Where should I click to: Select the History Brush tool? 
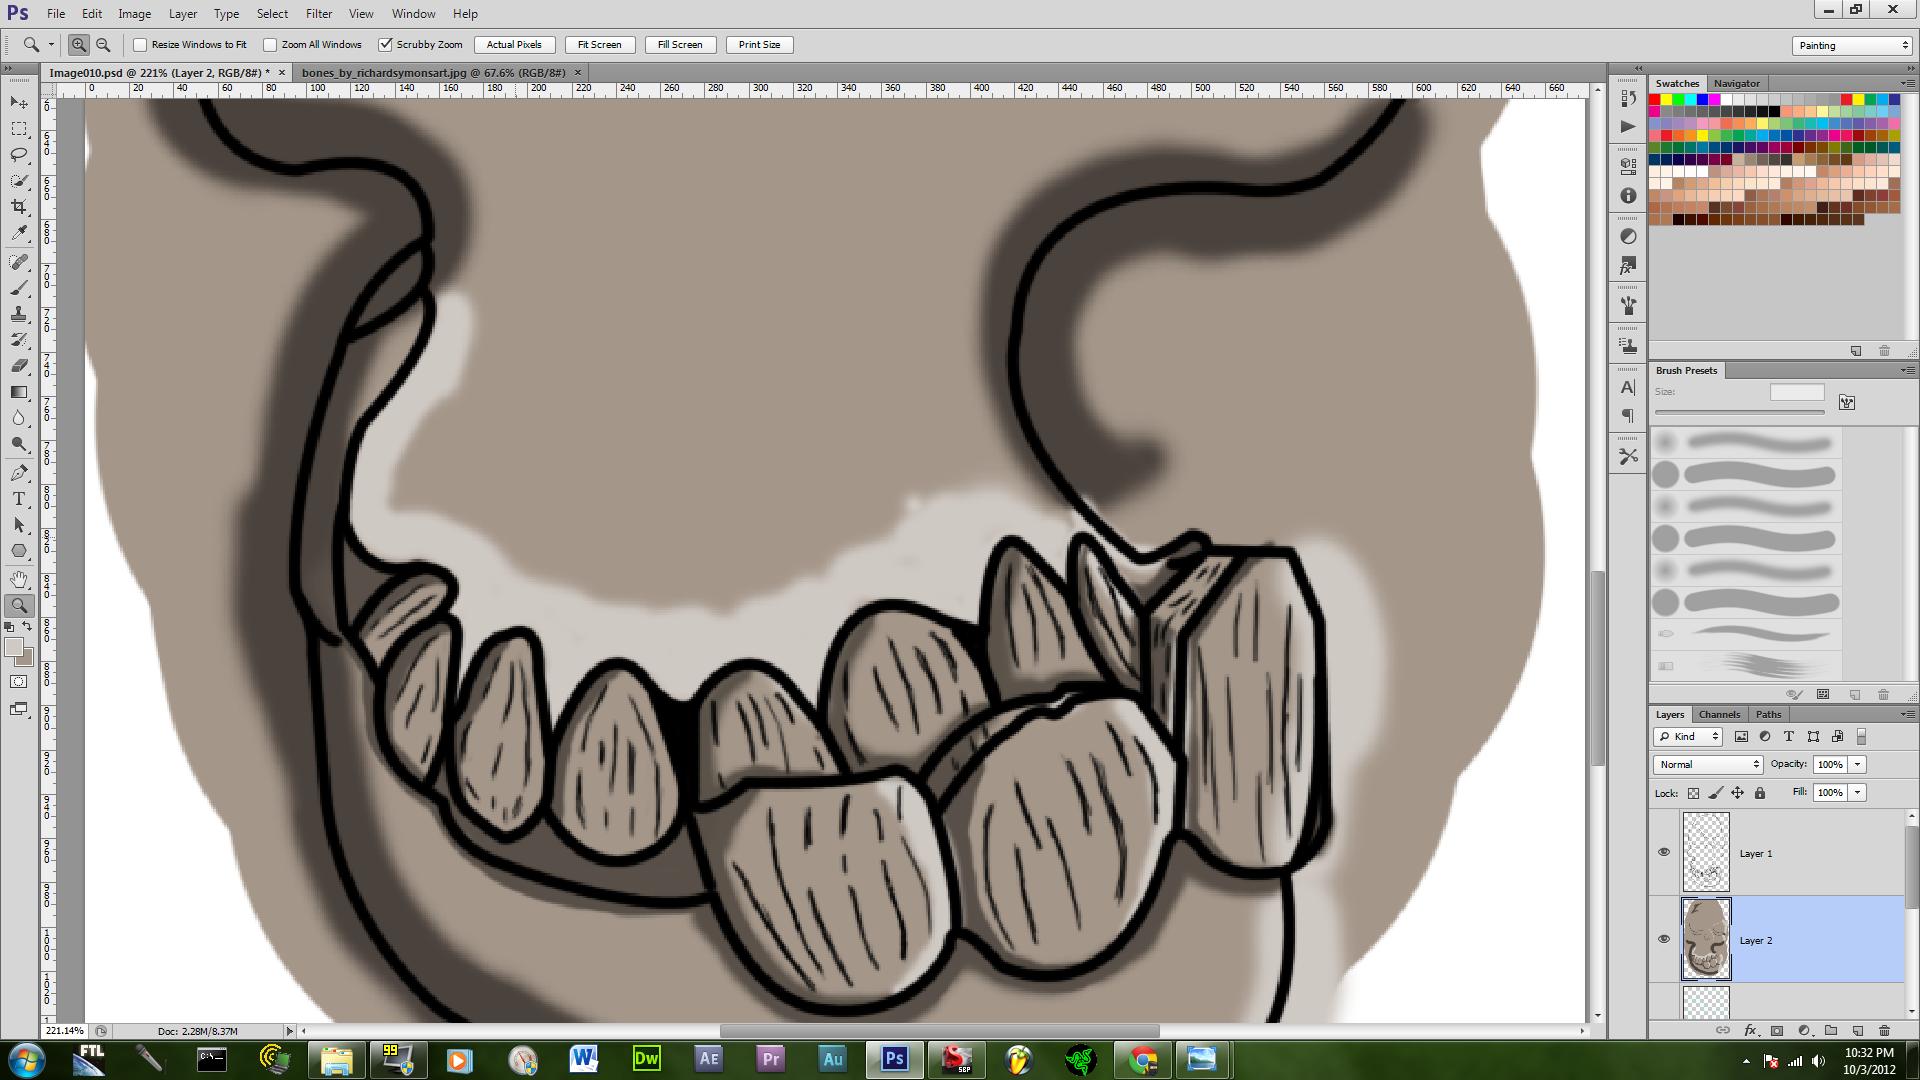19,340
